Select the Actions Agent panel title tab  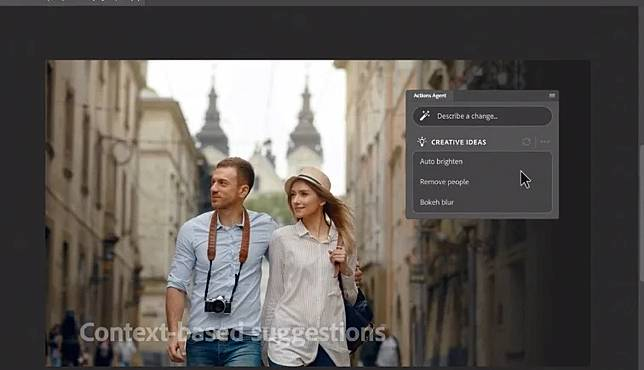point(430,96)
